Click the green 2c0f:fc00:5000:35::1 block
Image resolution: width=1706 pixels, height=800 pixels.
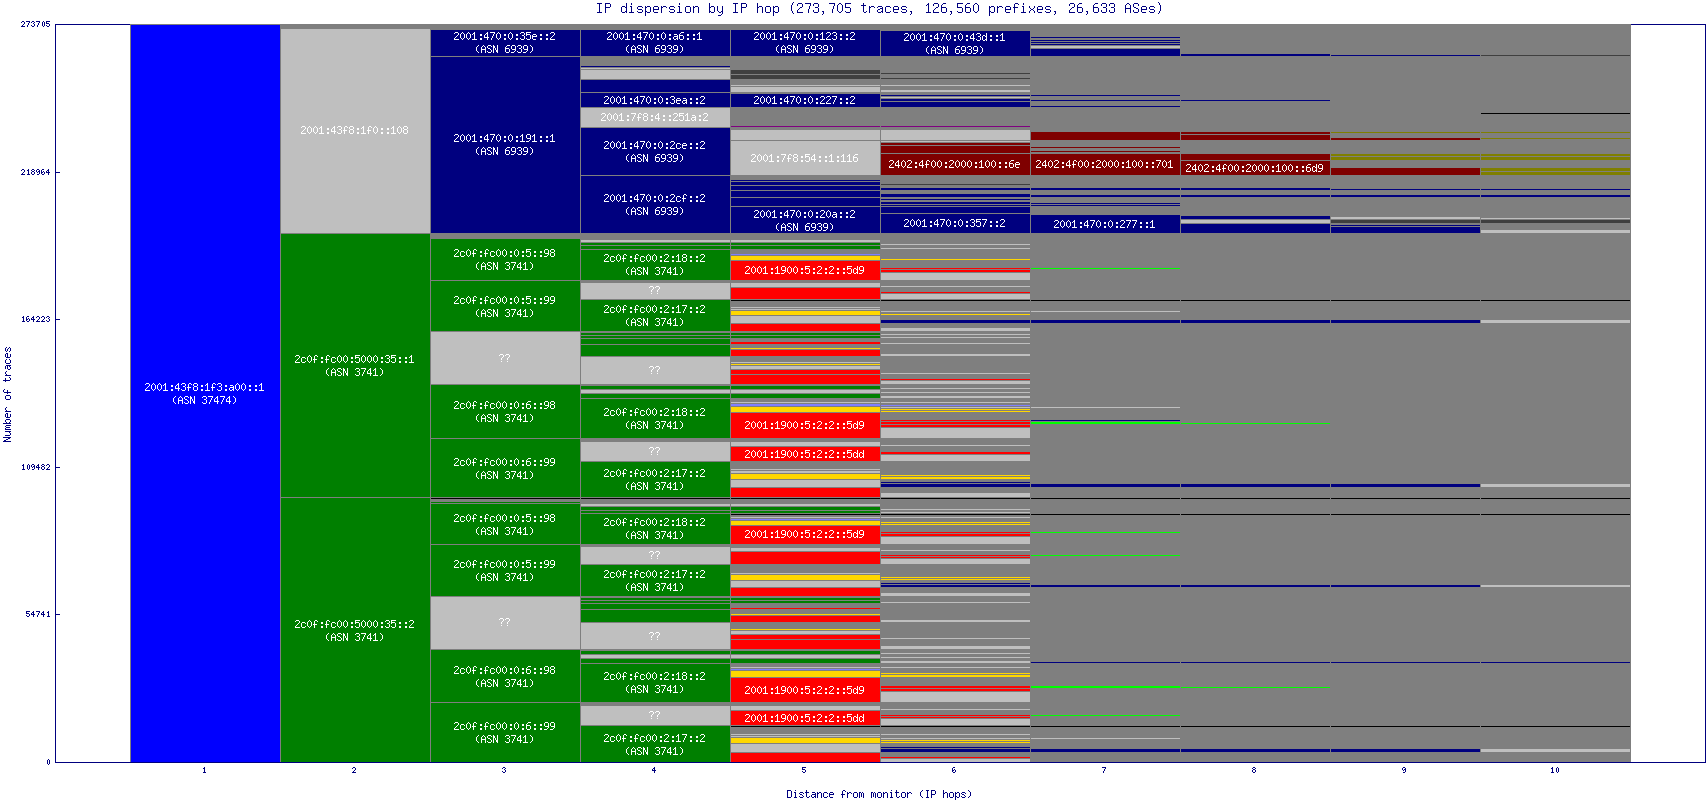355,365
